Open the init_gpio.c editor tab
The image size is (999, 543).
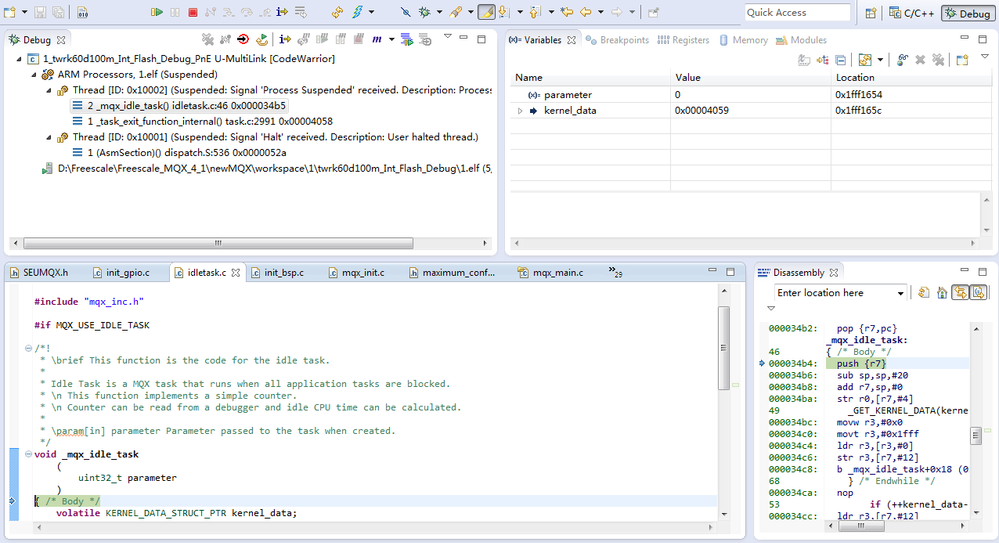121,273
